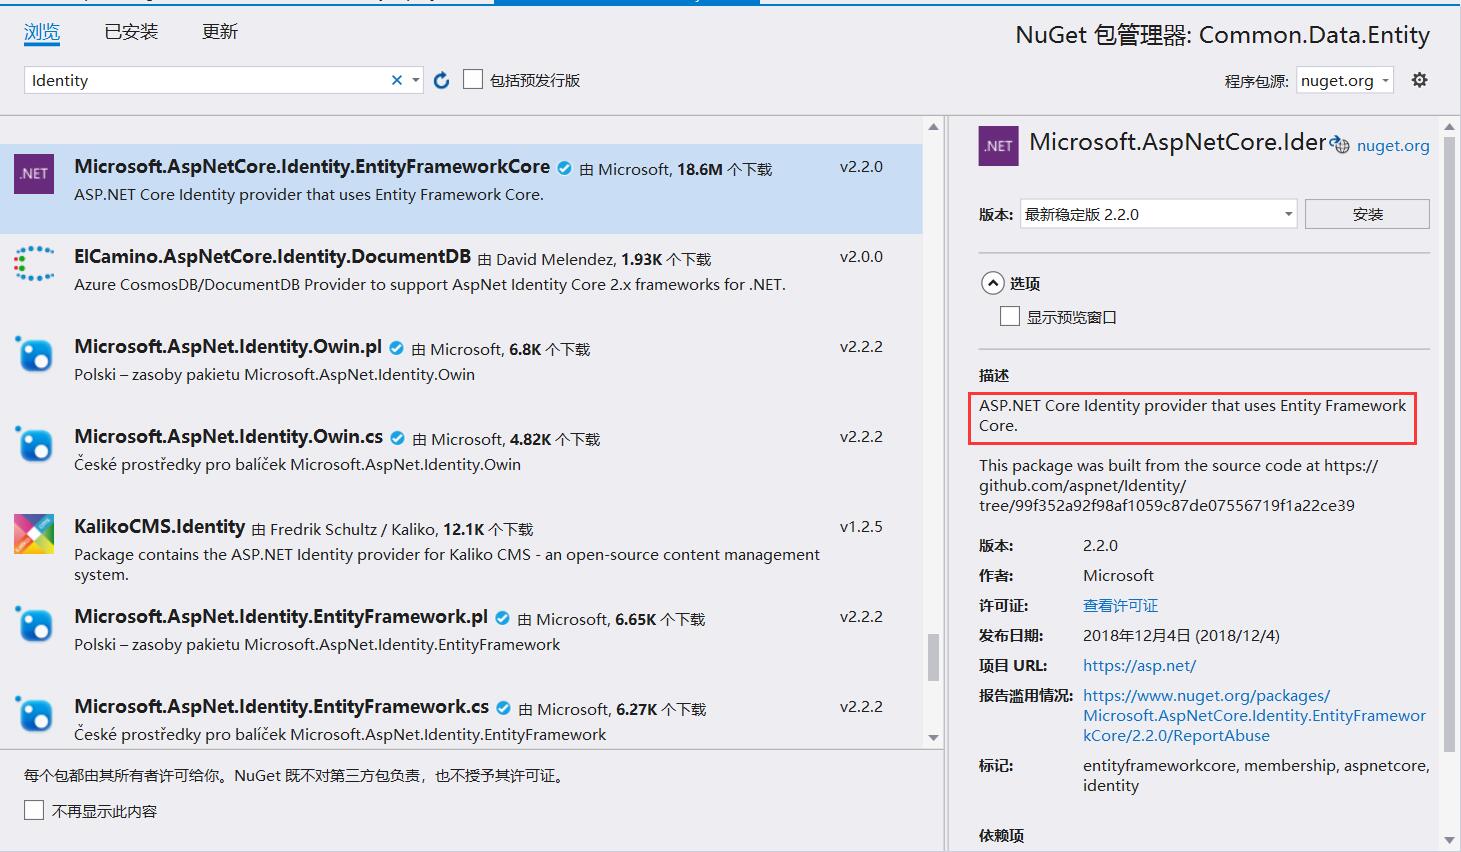
Task: Click the KalikoCMS.Identity package icon
Action: click(34, 534)
